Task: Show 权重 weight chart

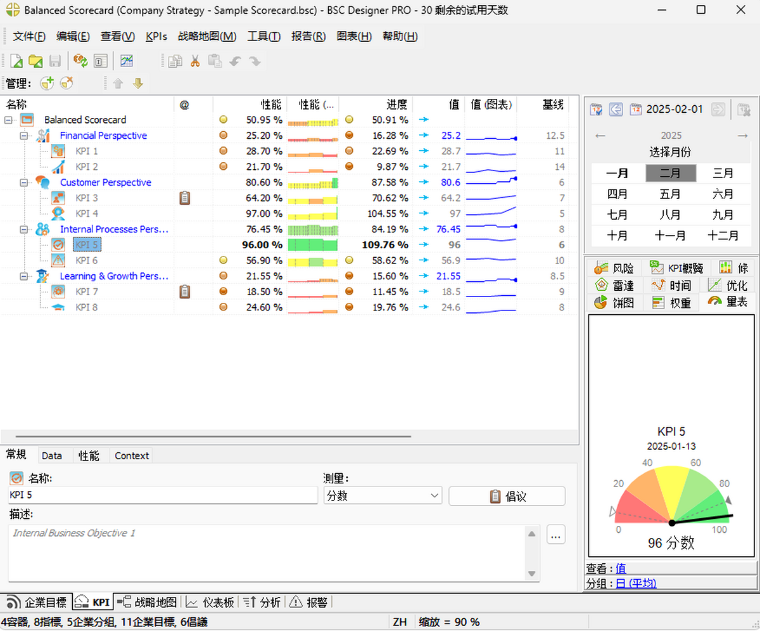Action: pyautogui.click(x=671, y=303)
